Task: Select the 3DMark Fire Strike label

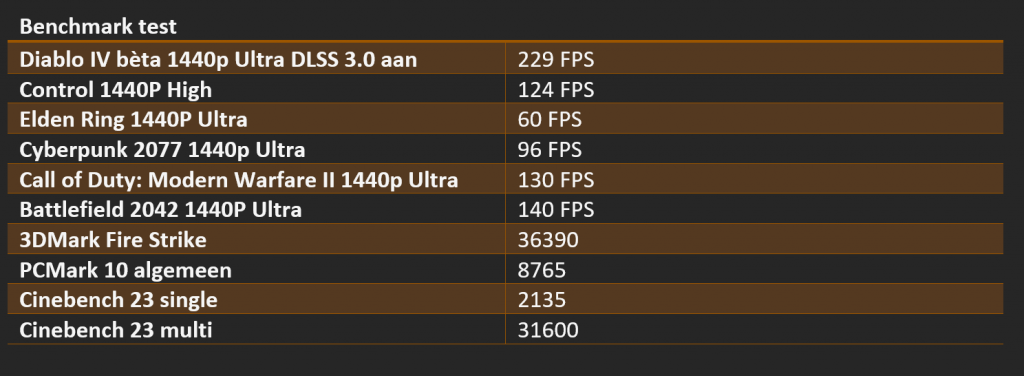Action: [x=113, y=240]
